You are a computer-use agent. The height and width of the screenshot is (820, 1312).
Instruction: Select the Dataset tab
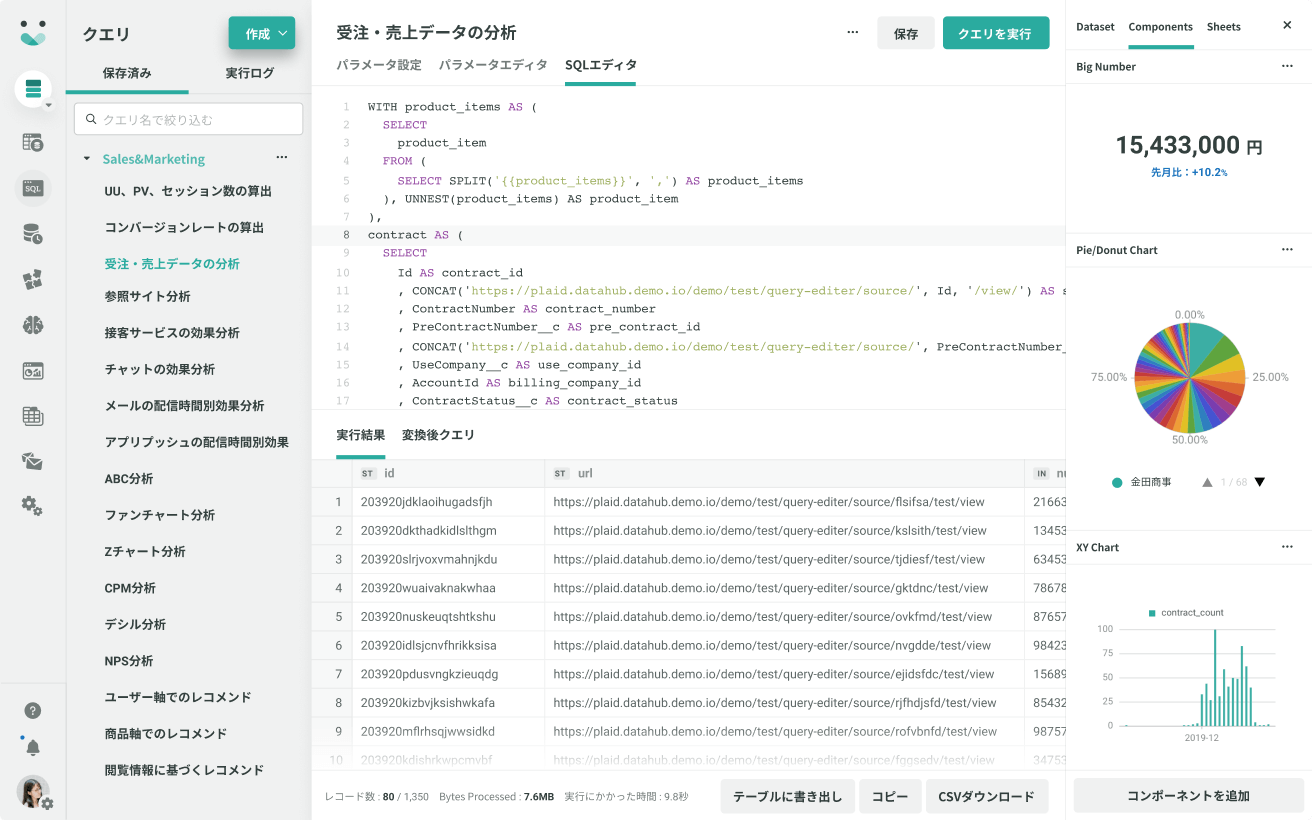[x=1095, y=27]
